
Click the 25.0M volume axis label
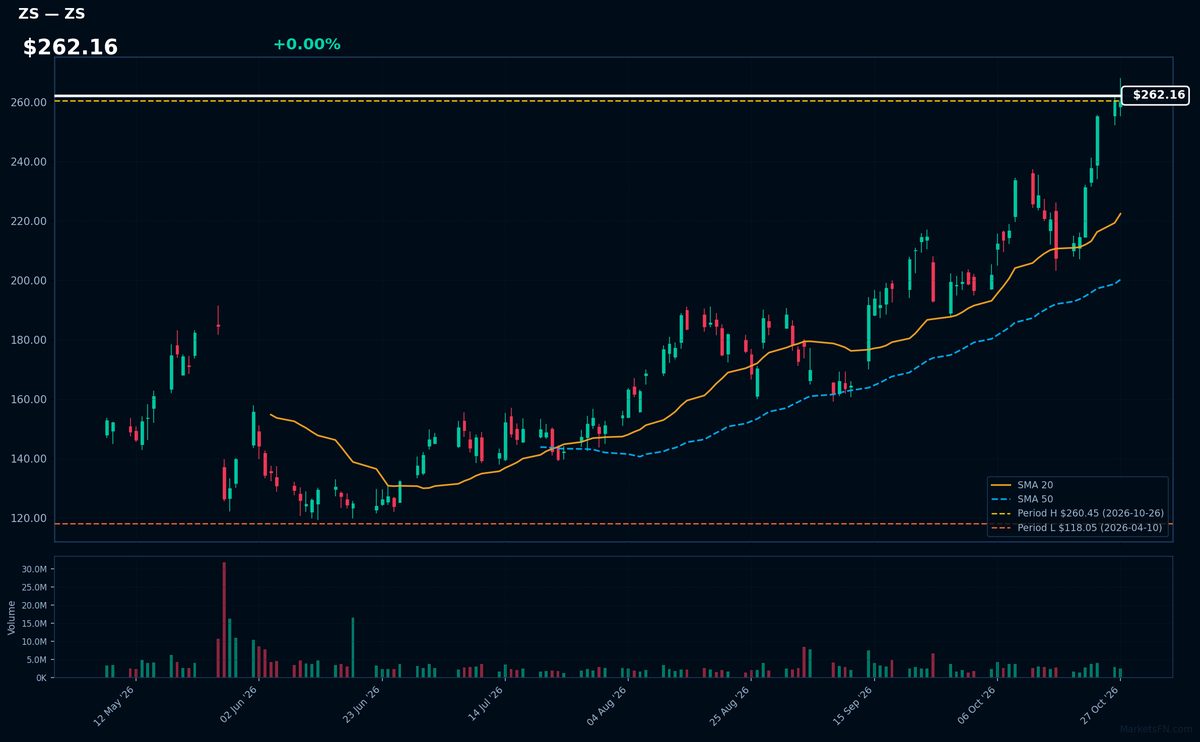click(35, 587)
